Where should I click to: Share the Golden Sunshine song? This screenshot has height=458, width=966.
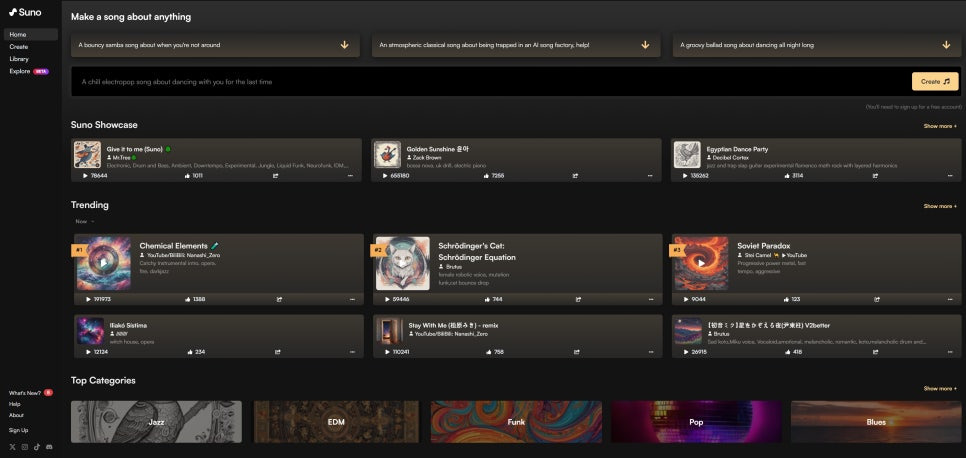click(575, 176)
